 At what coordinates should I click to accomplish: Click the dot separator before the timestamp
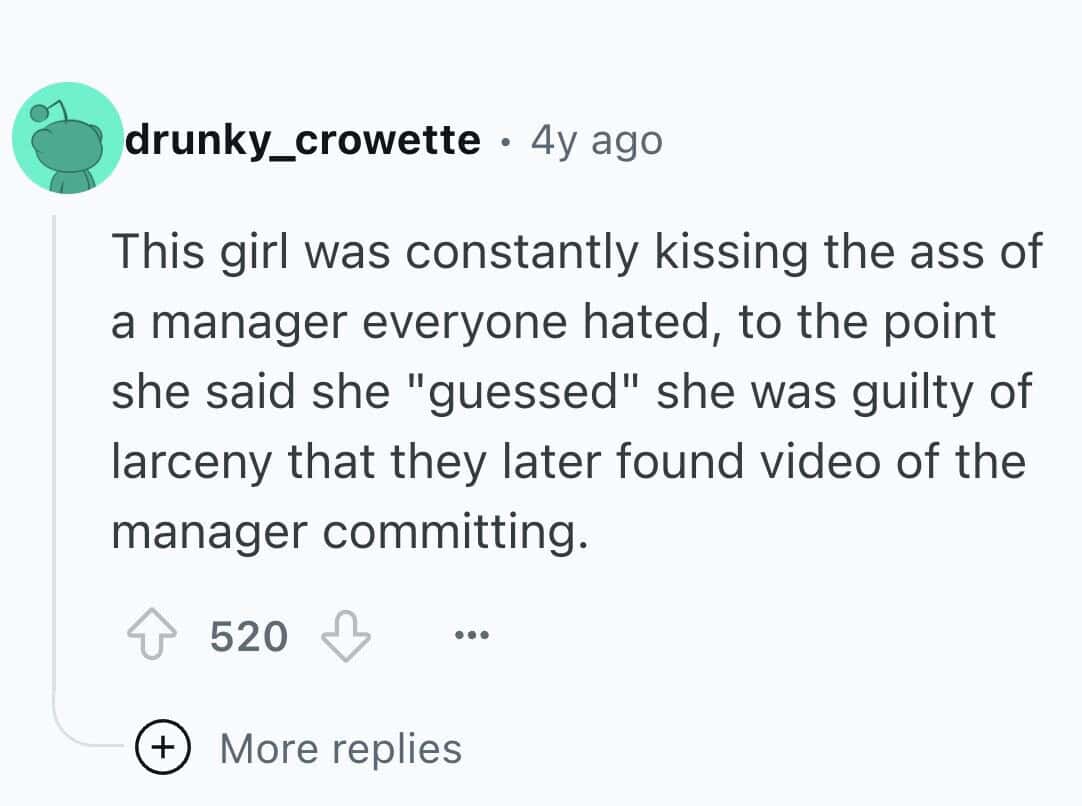[506, 141]
